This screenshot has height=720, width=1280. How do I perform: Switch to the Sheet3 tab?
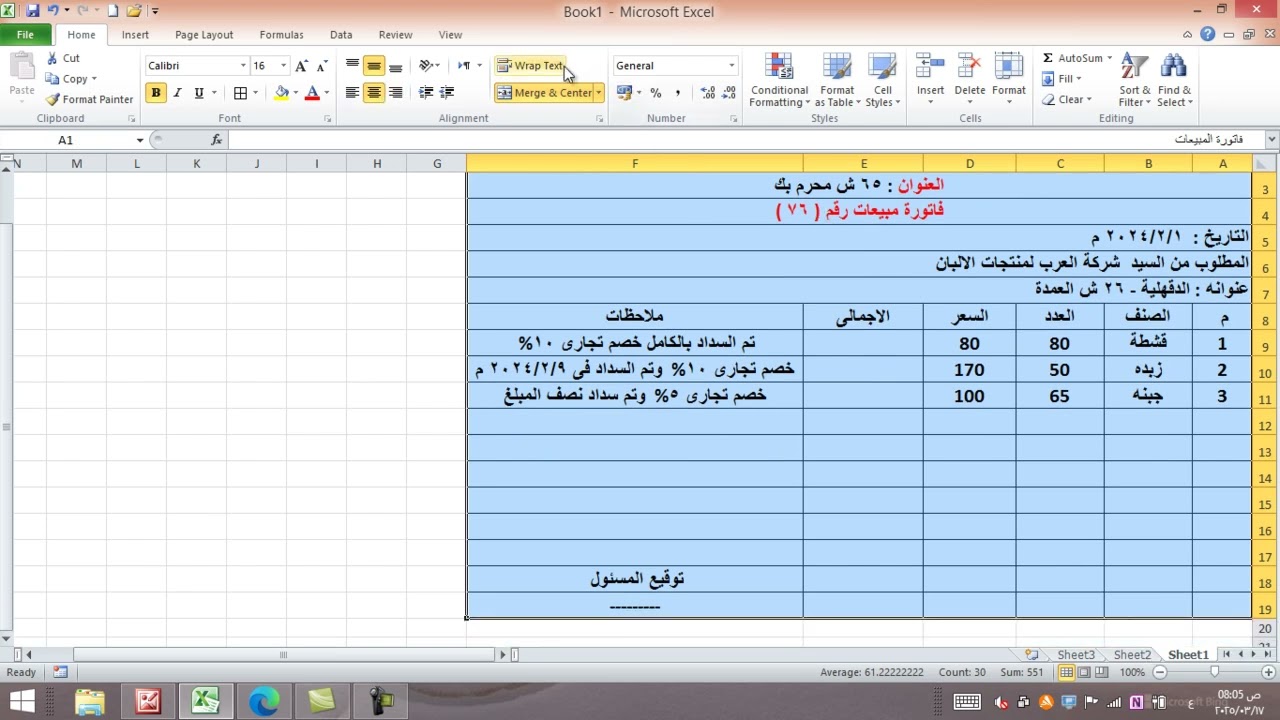click(x=1076, y=655)
